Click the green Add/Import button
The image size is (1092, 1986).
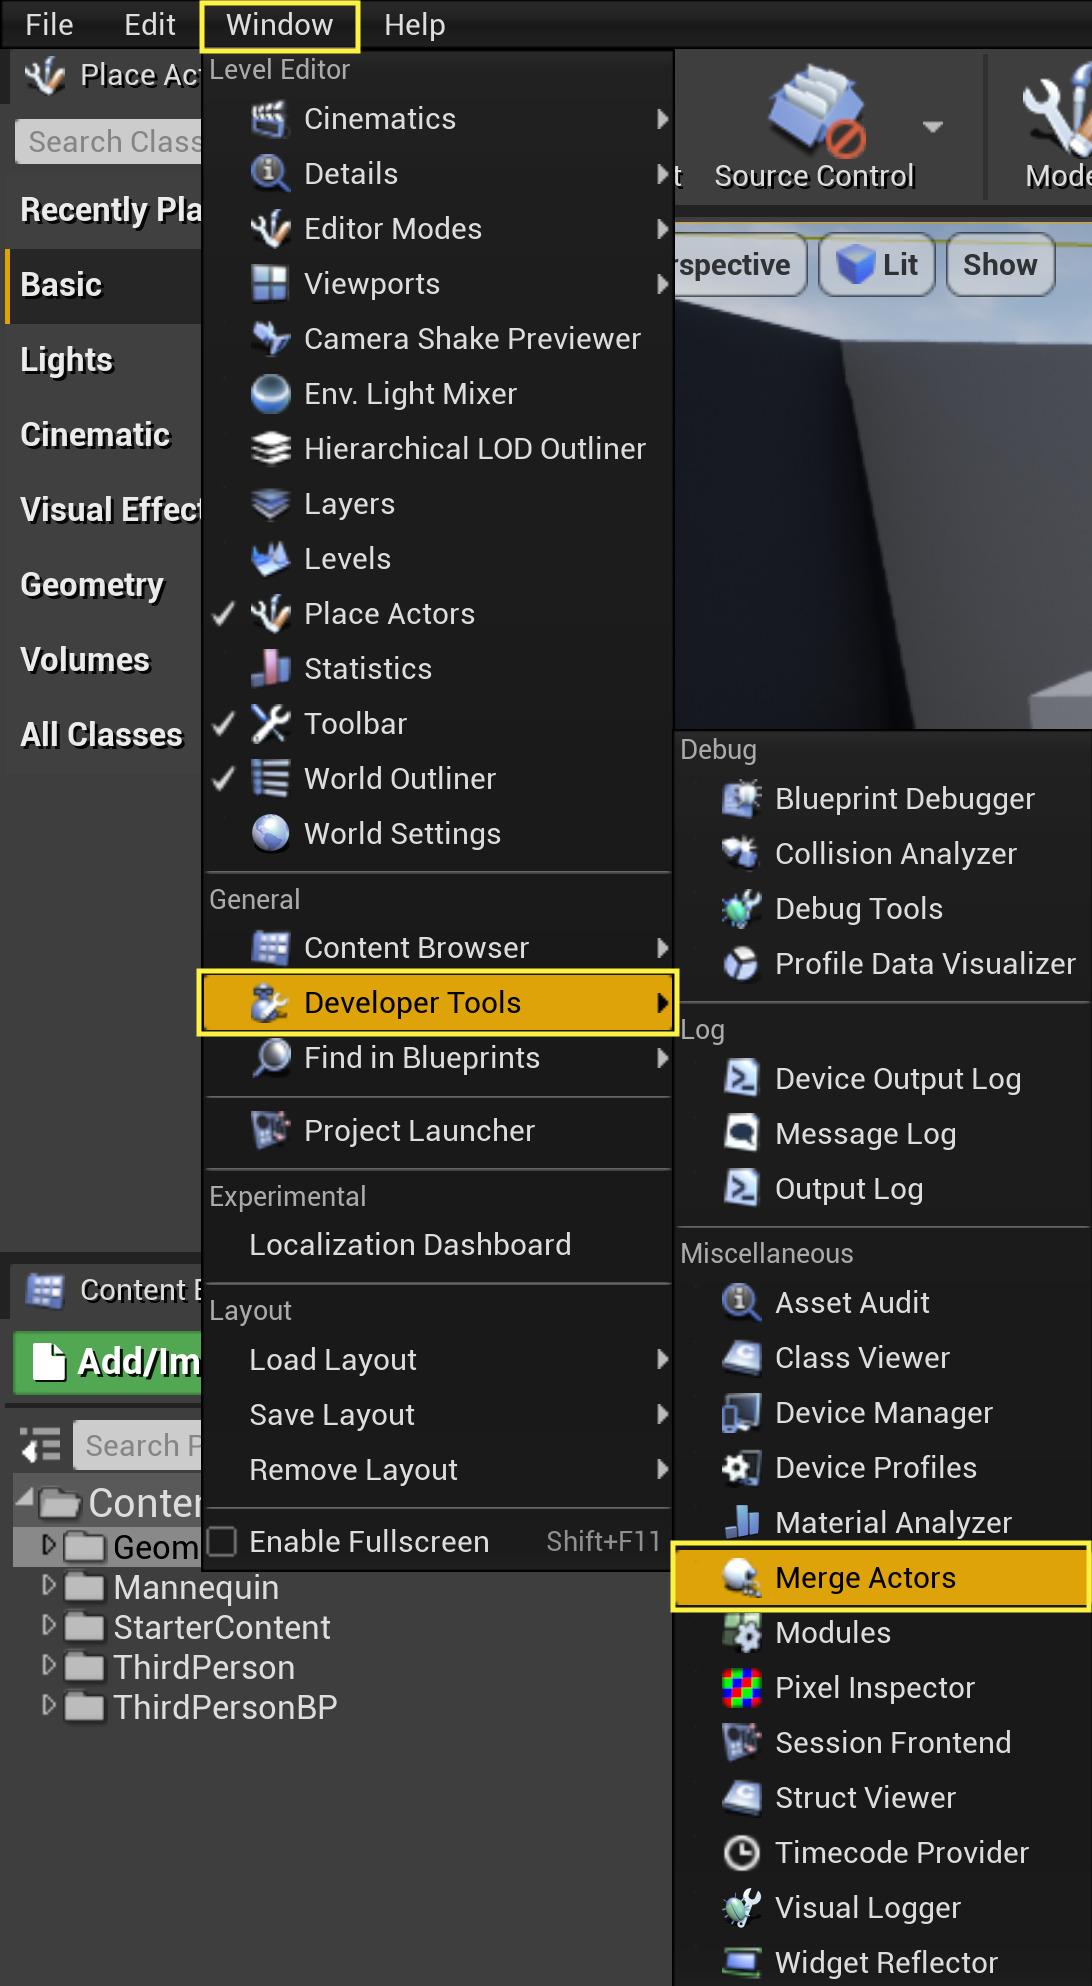108,1362
